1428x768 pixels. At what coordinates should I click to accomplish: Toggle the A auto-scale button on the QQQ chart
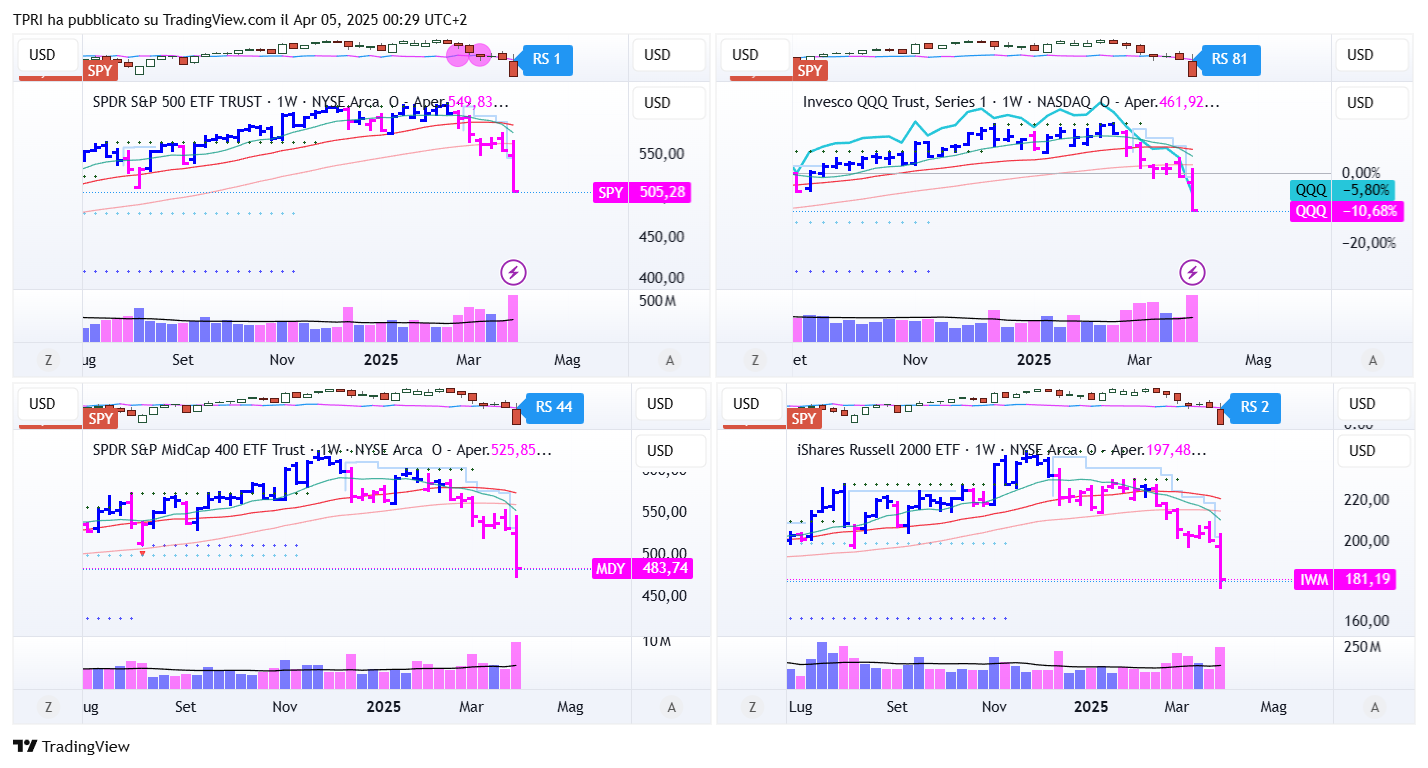[1373, 360]
